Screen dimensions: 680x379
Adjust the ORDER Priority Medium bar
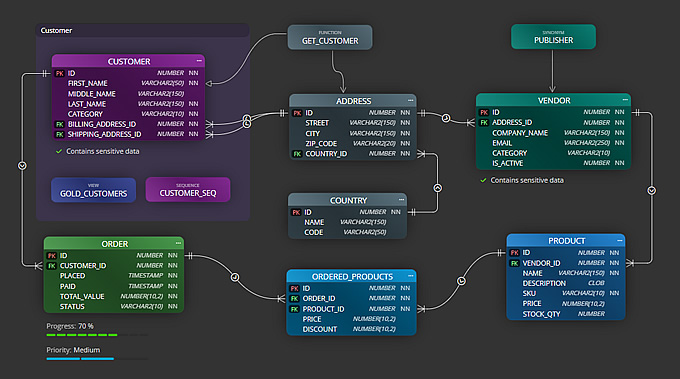click(x=97, y=359)
